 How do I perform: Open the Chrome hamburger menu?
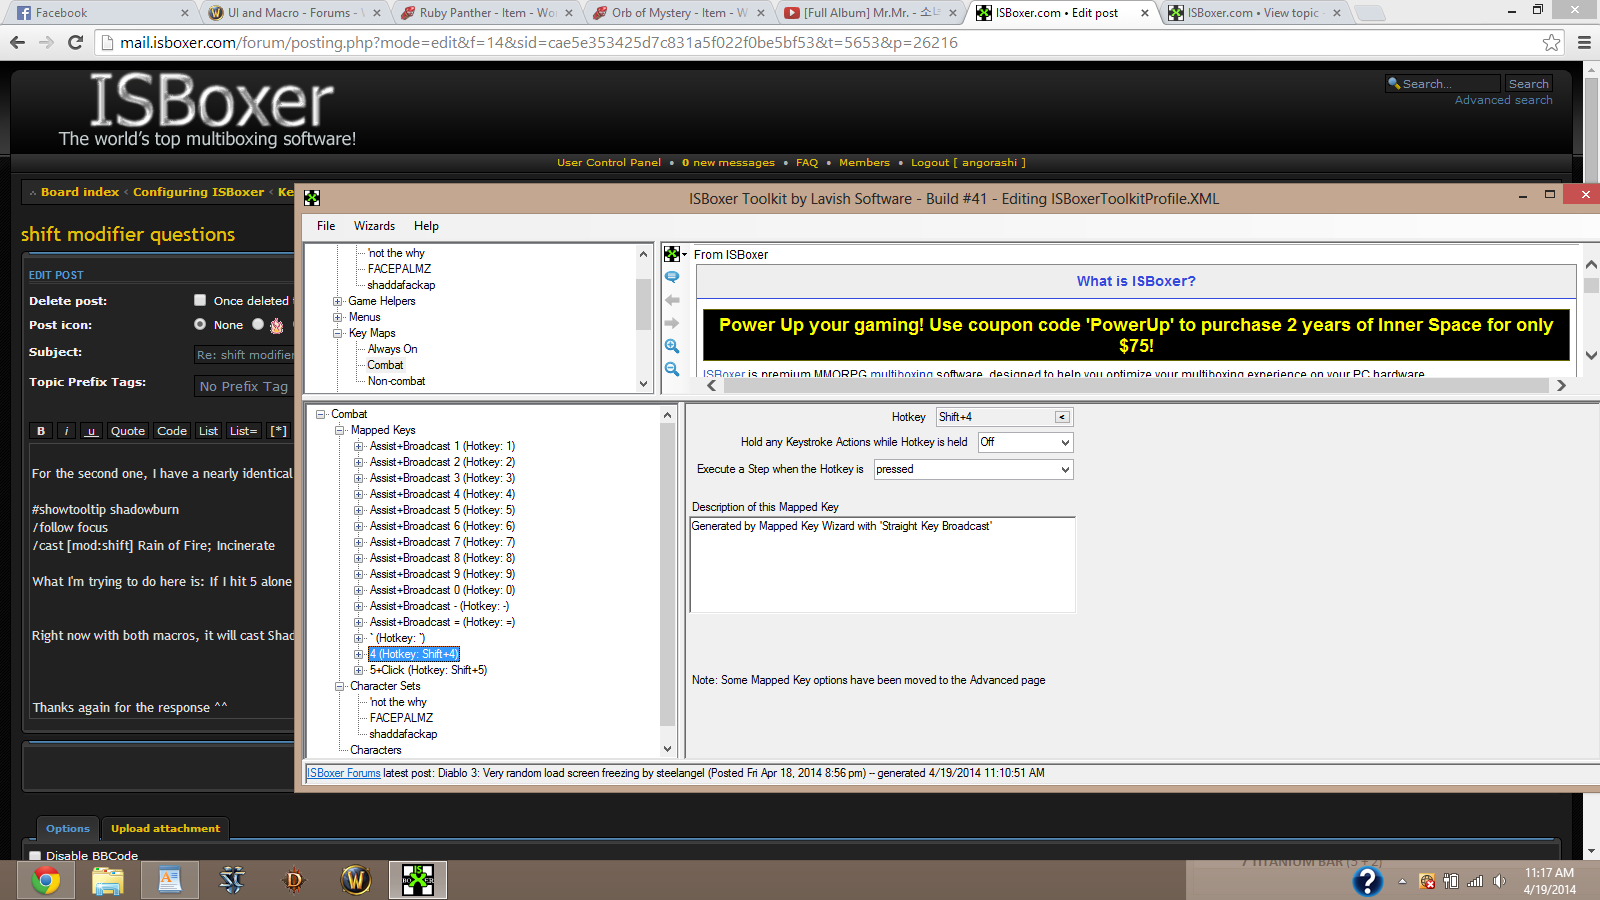[1584, 42]
